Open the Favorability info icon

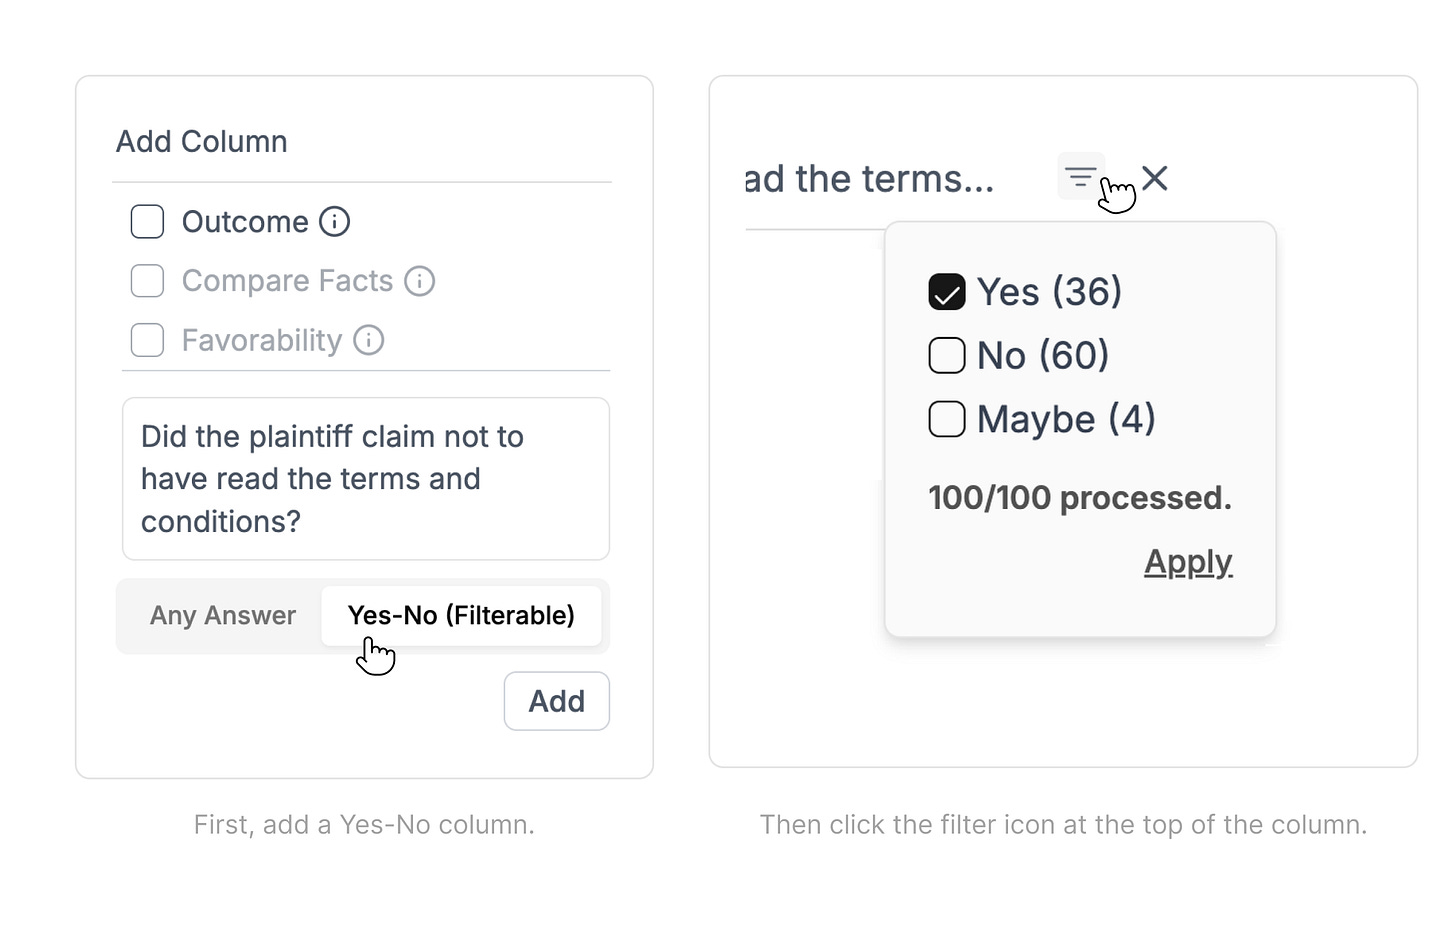[x=368, y=340]
